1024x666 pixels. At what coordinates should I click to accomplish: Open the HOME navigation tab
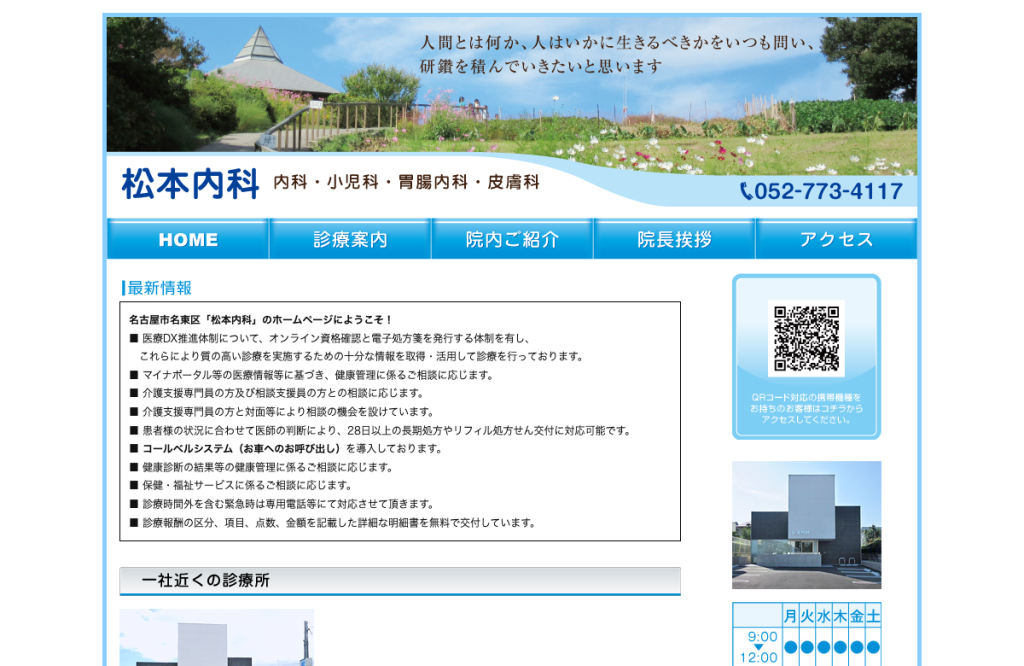[x=188, y=239]
